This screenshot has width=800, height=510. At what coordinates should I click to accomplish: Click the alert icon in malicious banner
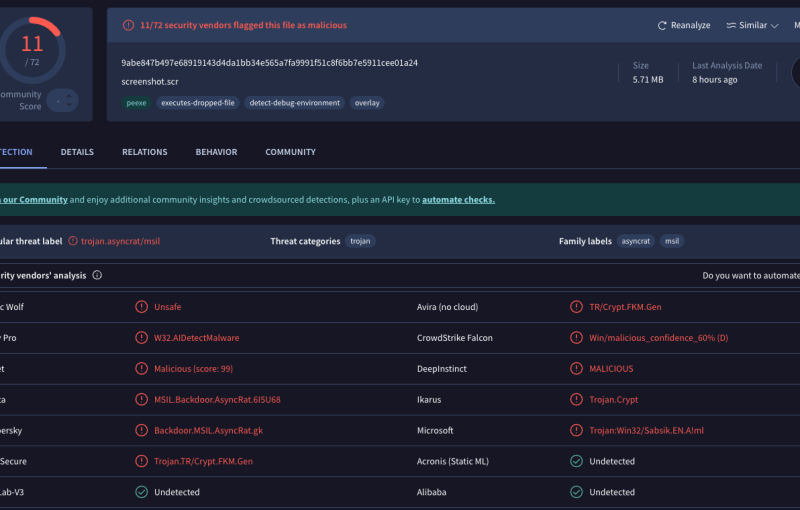tap(128, 25)
